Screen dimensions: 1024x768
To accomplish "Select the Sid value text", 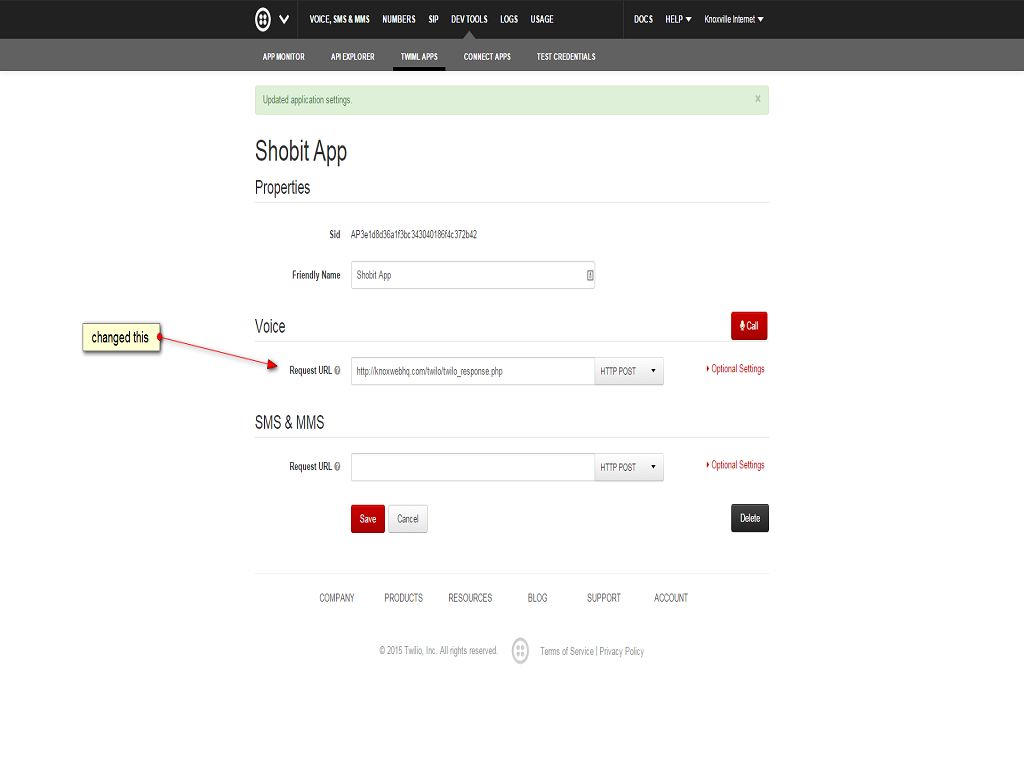I will tap(413, 234).
